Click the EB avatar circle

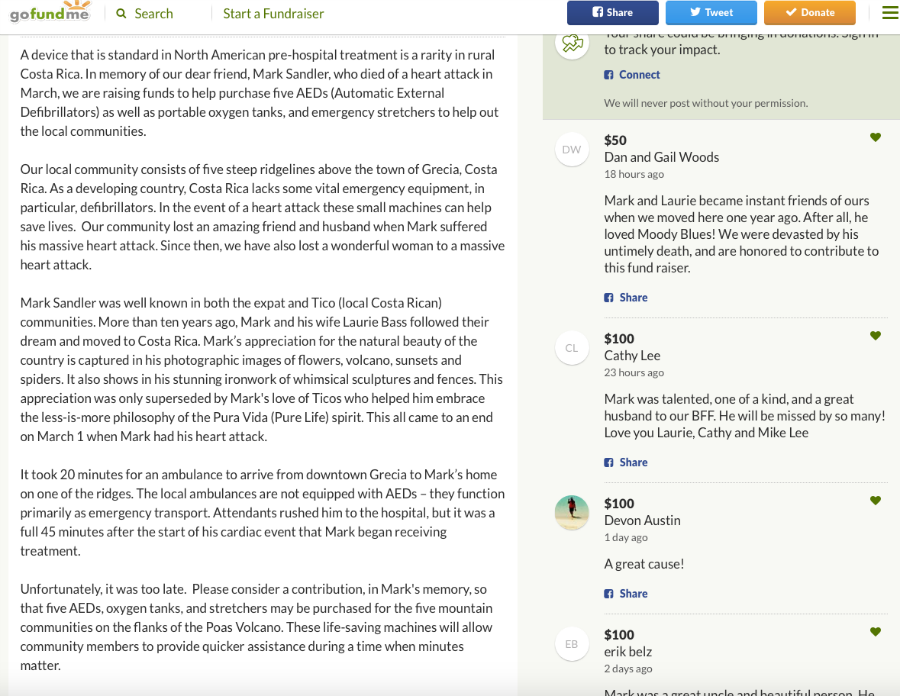[x=572, y=644]
